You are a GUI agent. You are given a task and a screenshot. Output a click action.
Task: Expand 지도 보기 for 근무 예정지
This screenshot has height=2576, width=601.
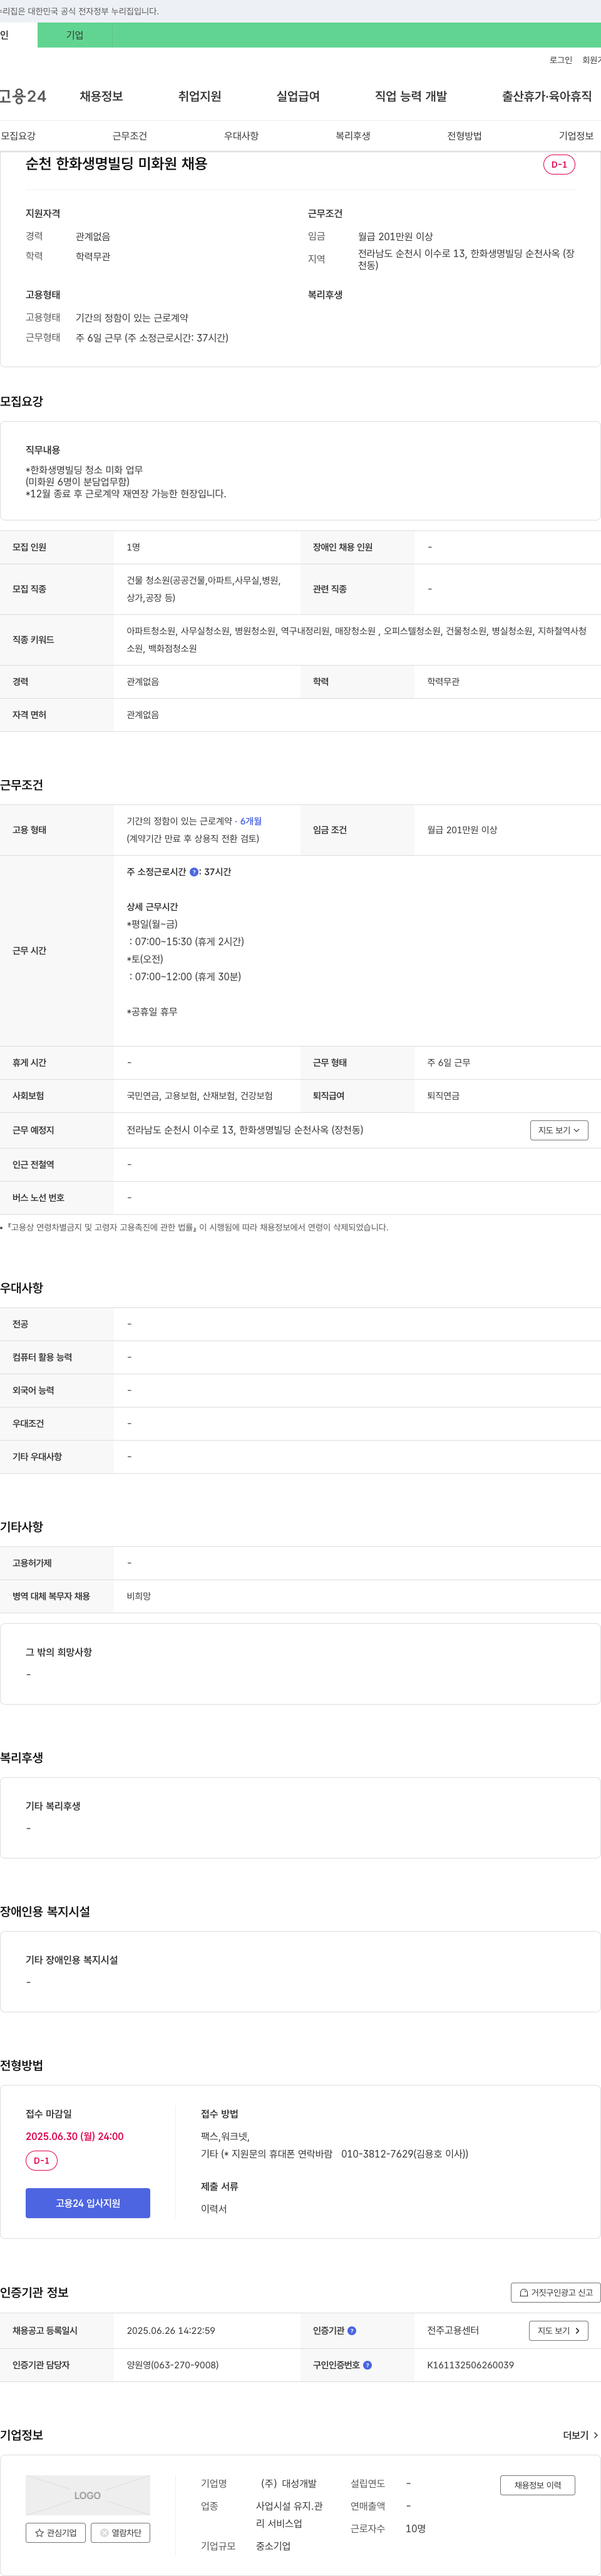559,1130
